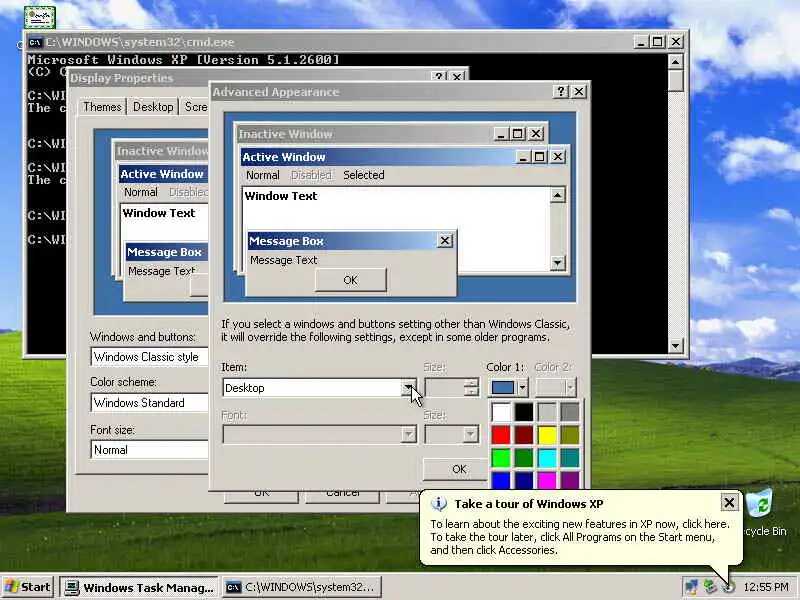Click the Item Size spinner arrows
The height and width of the screenshot is (600, 800).
tap(471, 387)
